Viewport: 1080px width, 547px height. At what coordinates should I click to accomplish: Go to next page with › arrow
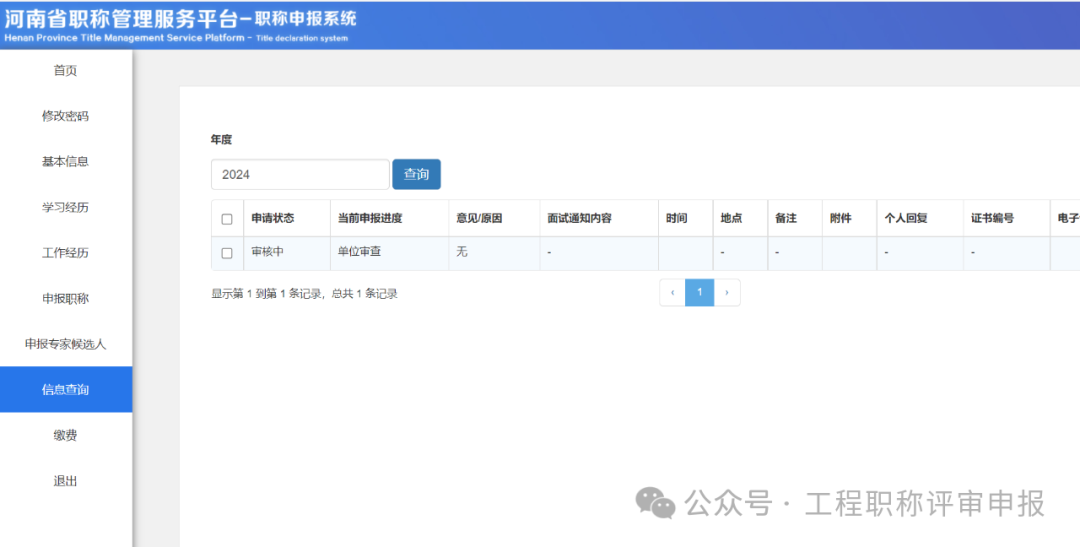pyautogui.click(x=727, y=292)
